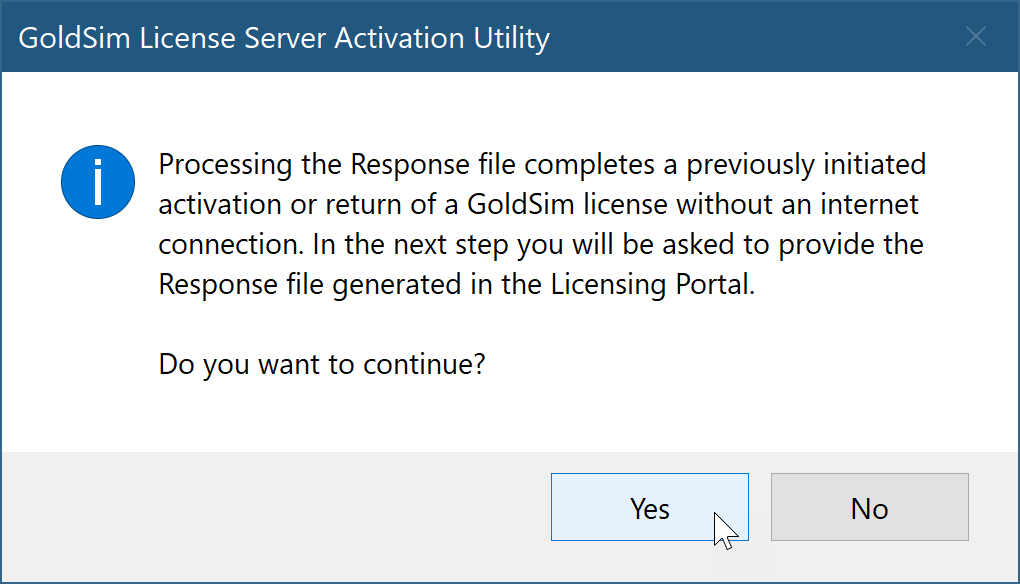Click the line starting 'connection. In the next step'
Image resolution: width=1020 pixels, height=584 pixels.
click(541, 245)
